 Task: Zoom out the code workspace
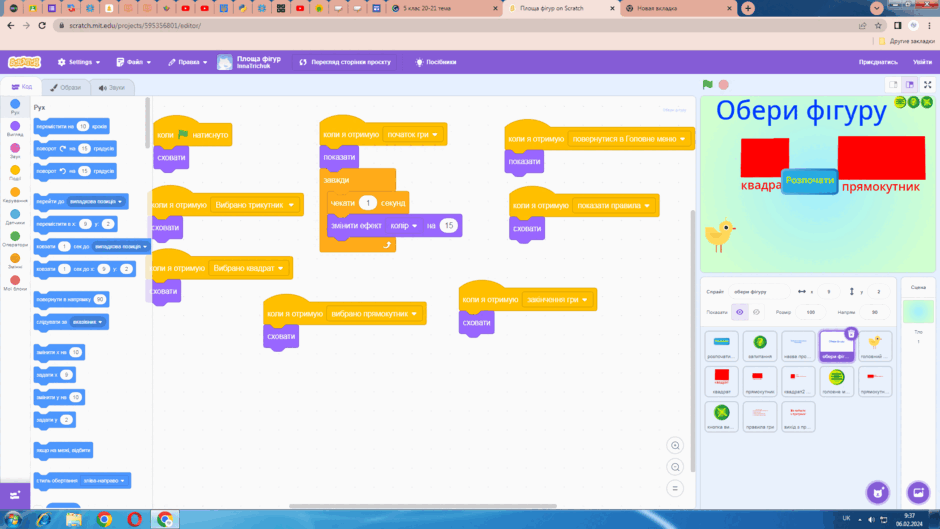coord(675,467)
